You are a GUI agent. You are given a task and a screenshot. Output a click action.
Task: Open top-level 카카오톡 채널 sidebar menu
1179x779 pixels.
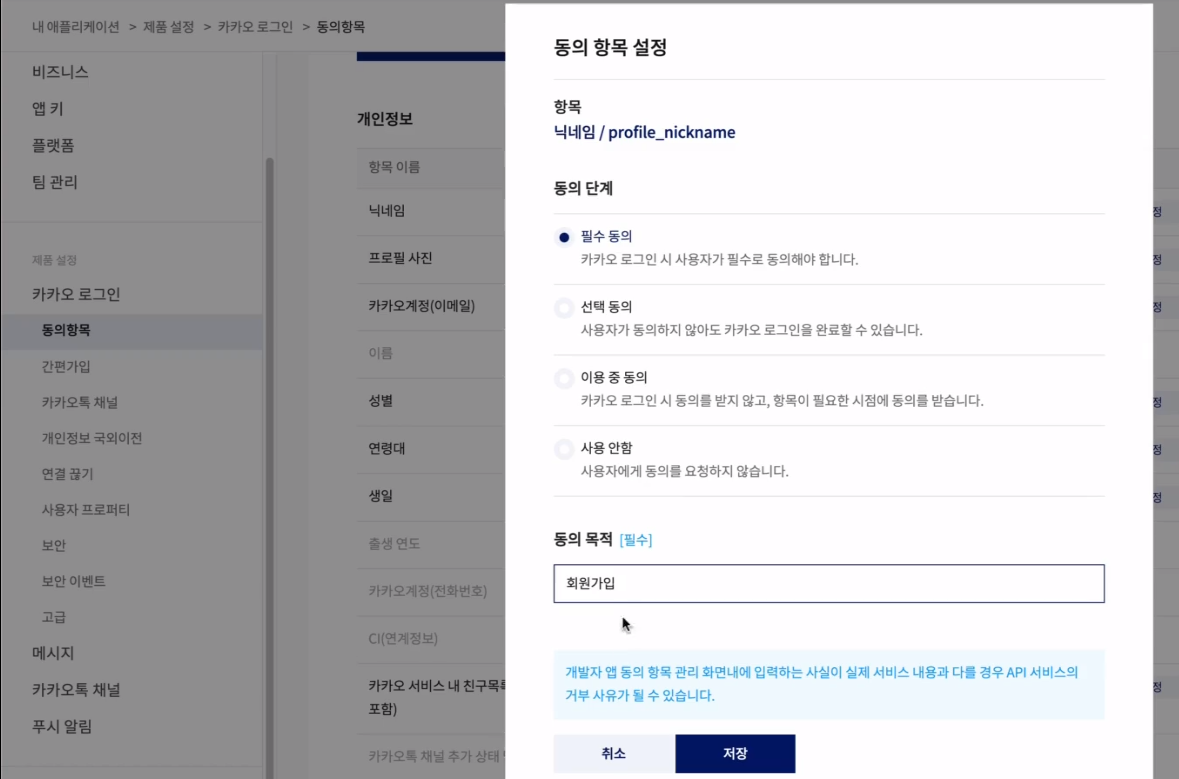pyautogui.click(x=76, y=690)
